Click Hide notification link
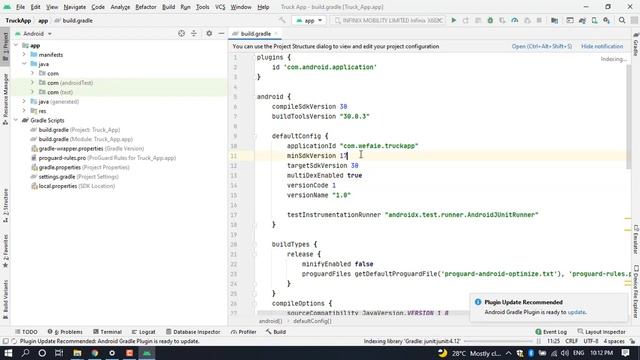Screen dimensions: 640x360 [x=602, y=47]
